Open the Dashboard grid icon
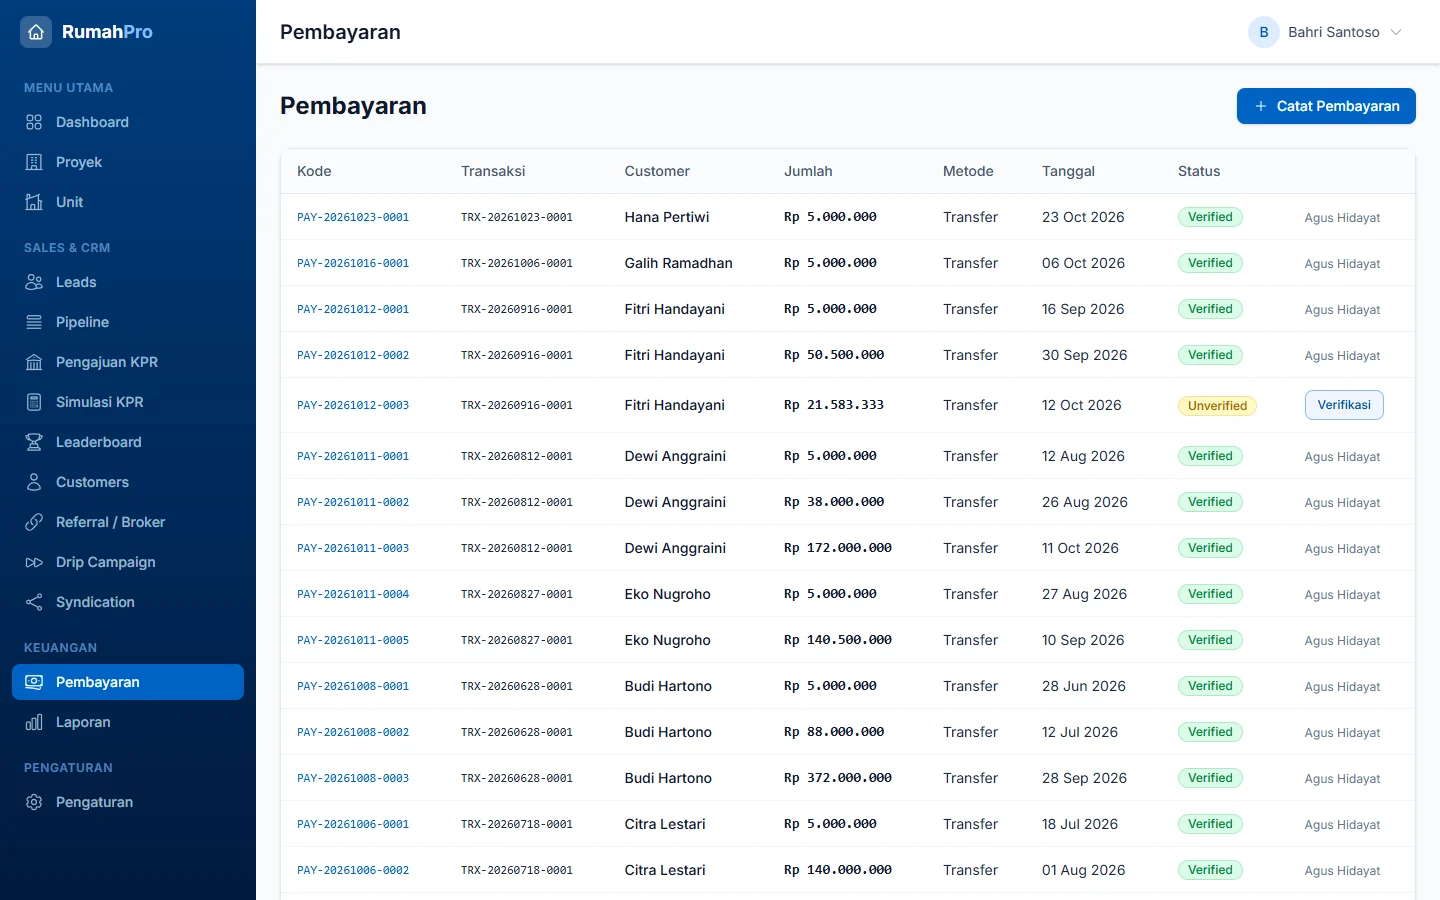1440x900 pixels. (34, 122)
